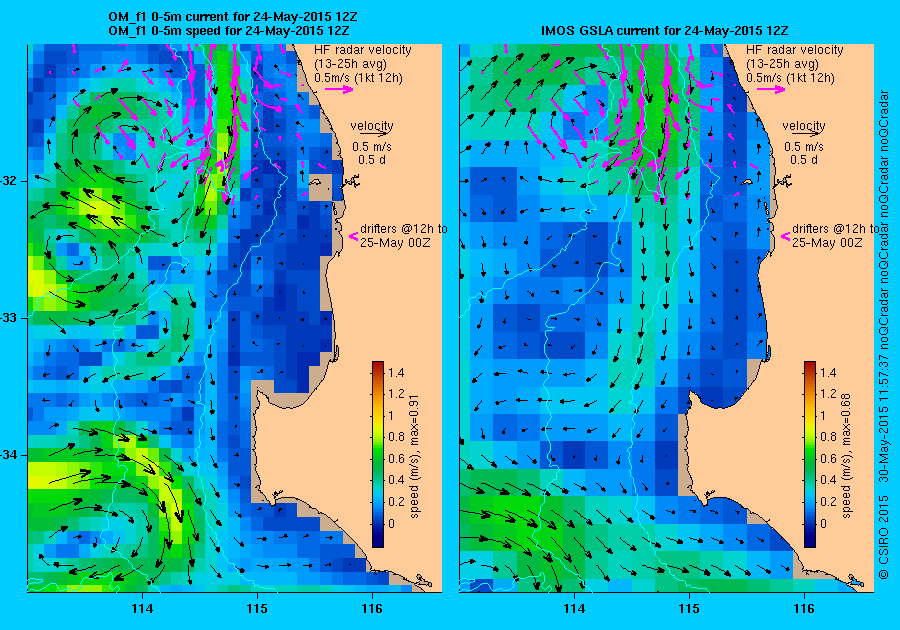Click the 1.2 tick on the IMOS GSLA color bar

tap(828, 394)
